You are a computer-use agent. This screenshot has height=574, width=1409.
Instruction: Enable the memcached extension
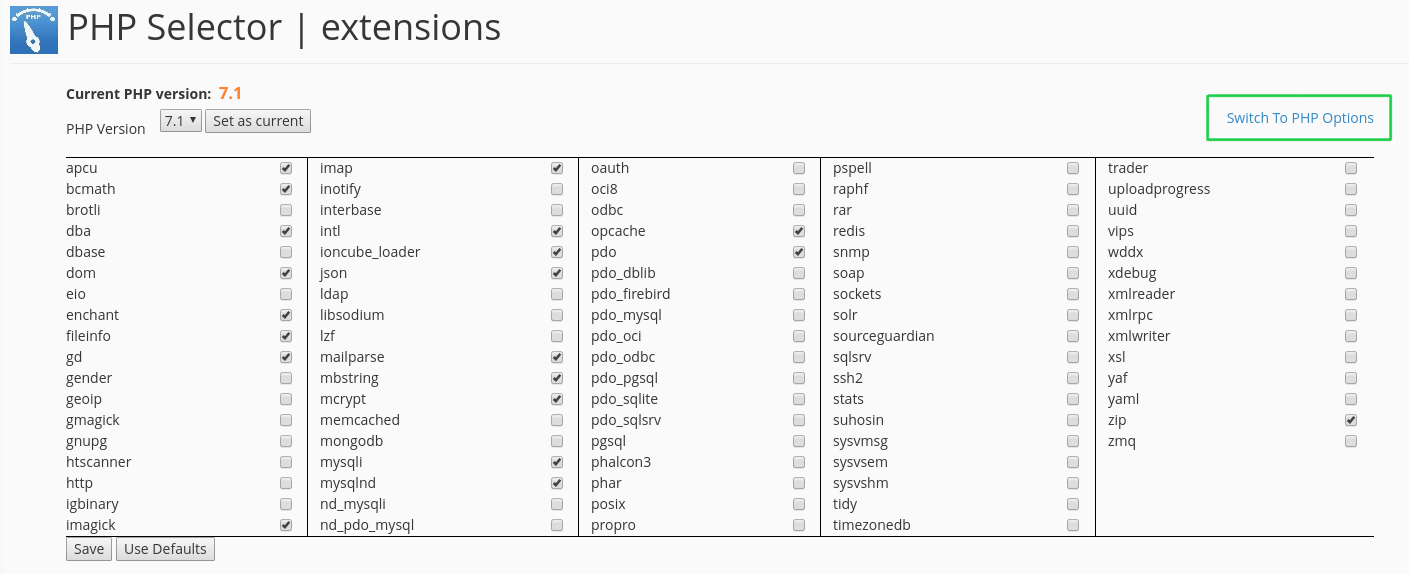557,420
